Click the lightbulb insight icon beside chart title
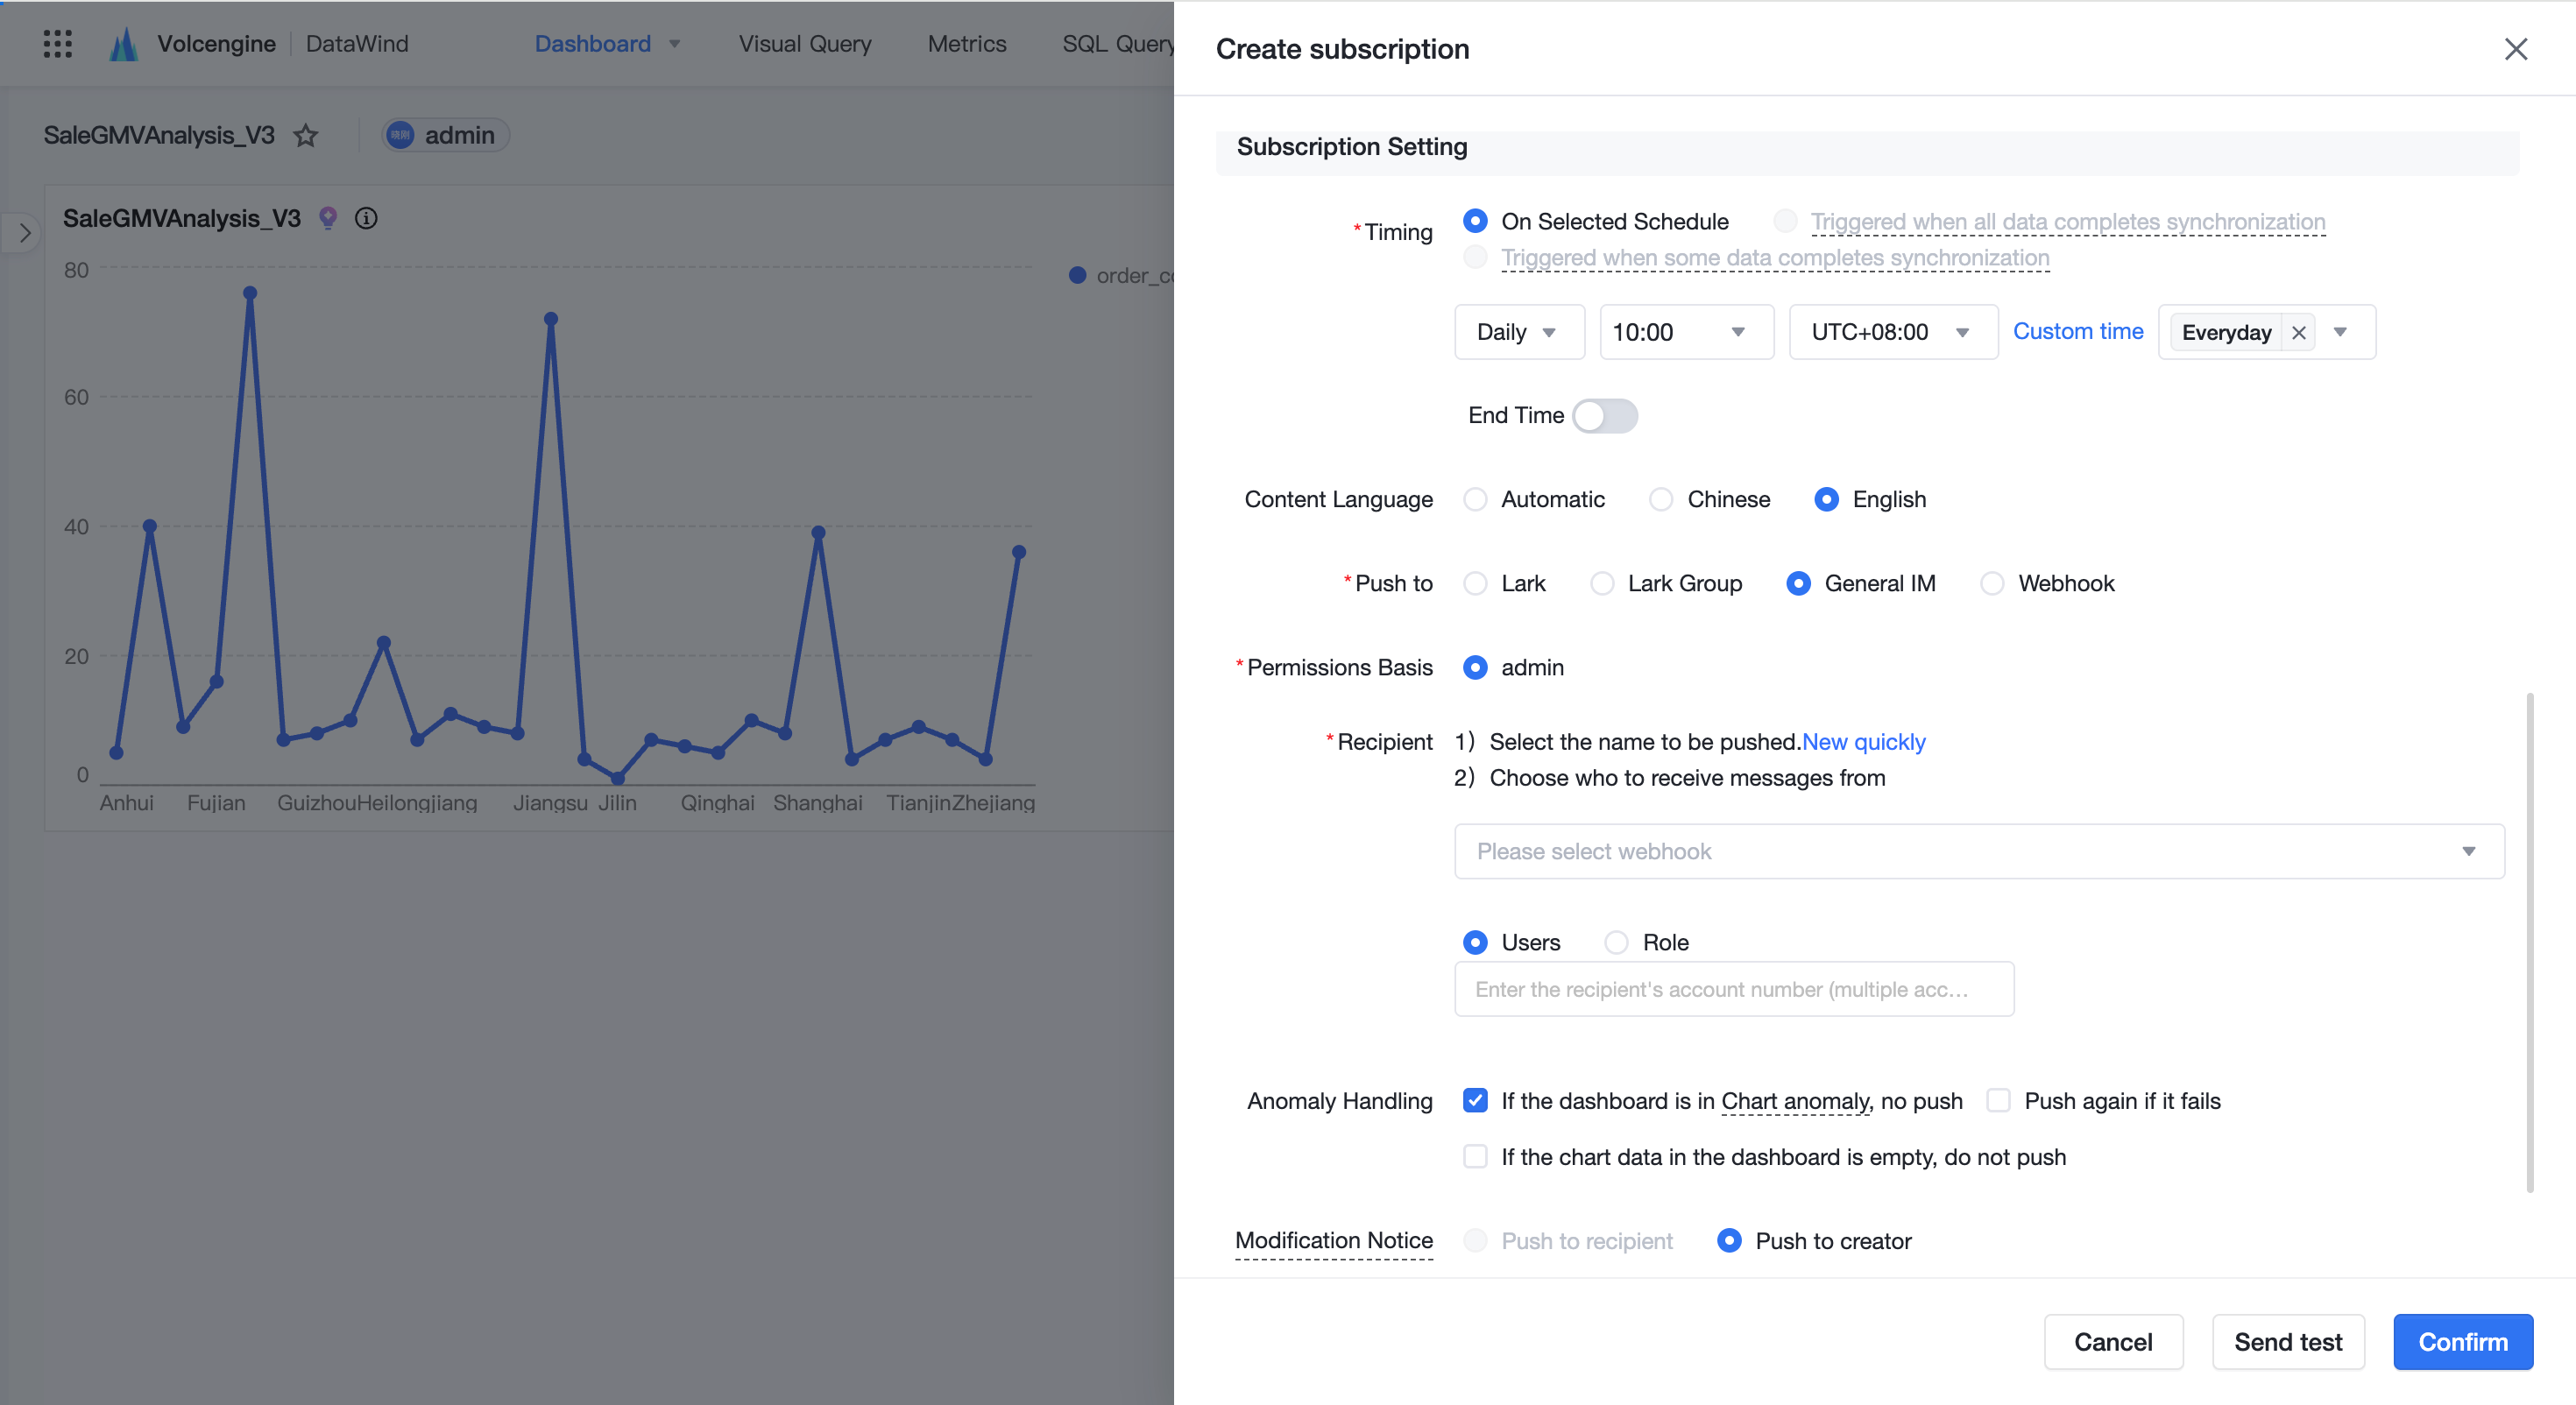2576x1405 pixels. point(328,218)
